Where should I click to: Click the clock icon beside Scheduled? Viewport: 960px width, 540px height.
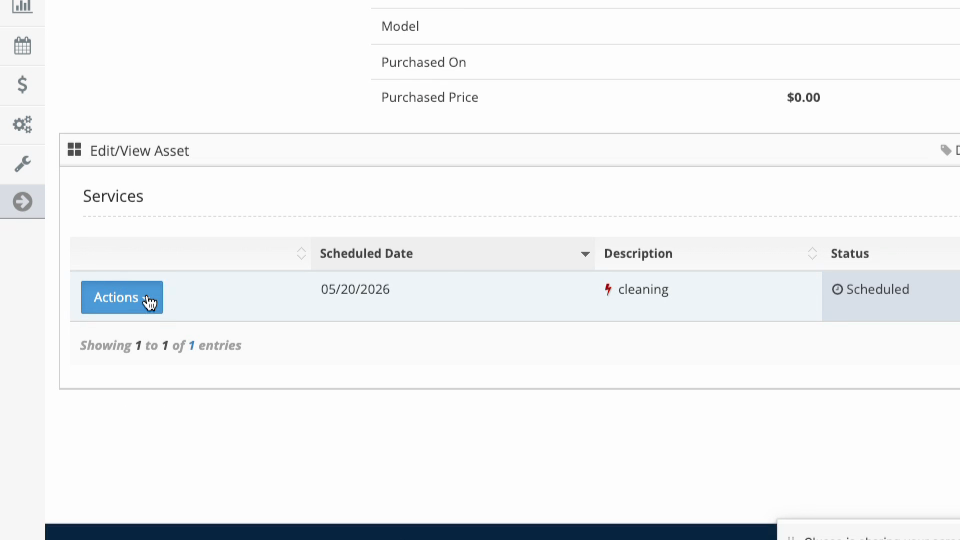tap(837, 289)
